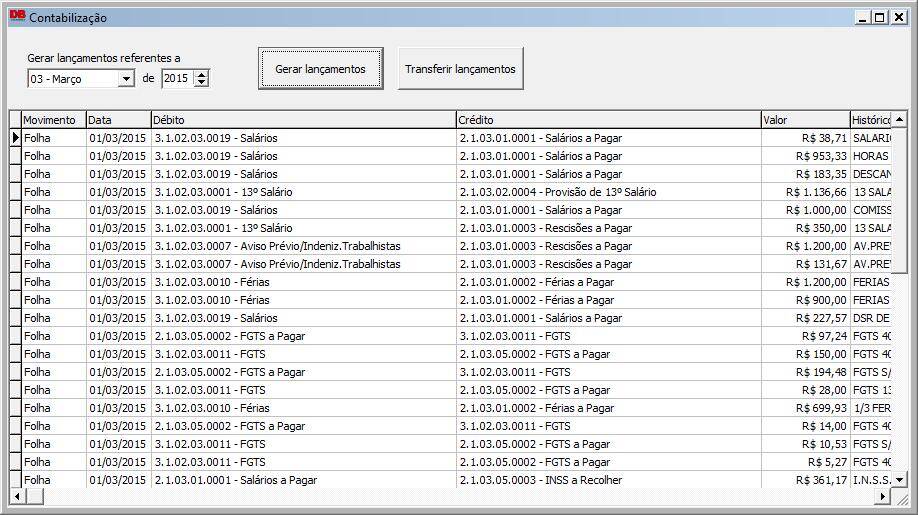
Task: Click the Valor column header
Action: [804, 120]
